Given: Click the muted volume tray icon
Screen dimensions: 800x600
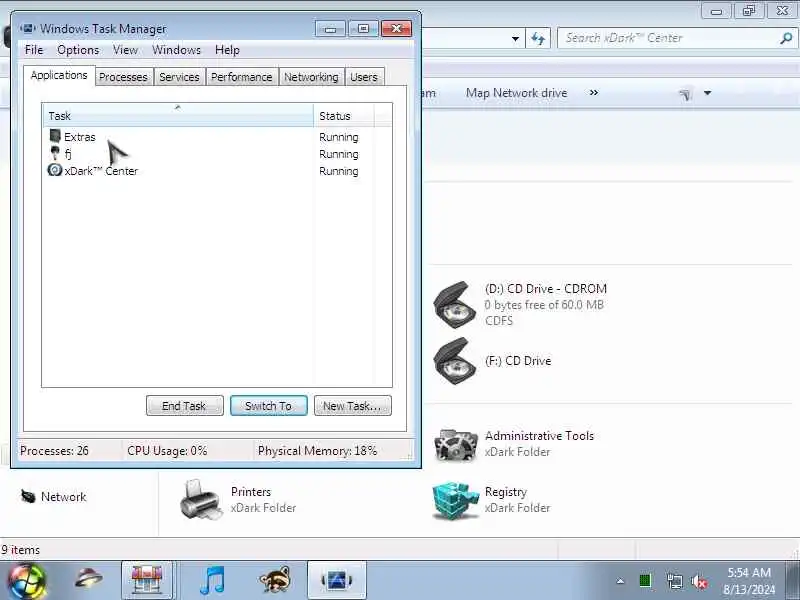Looking at the screenshot, I should tap(699, 581).
